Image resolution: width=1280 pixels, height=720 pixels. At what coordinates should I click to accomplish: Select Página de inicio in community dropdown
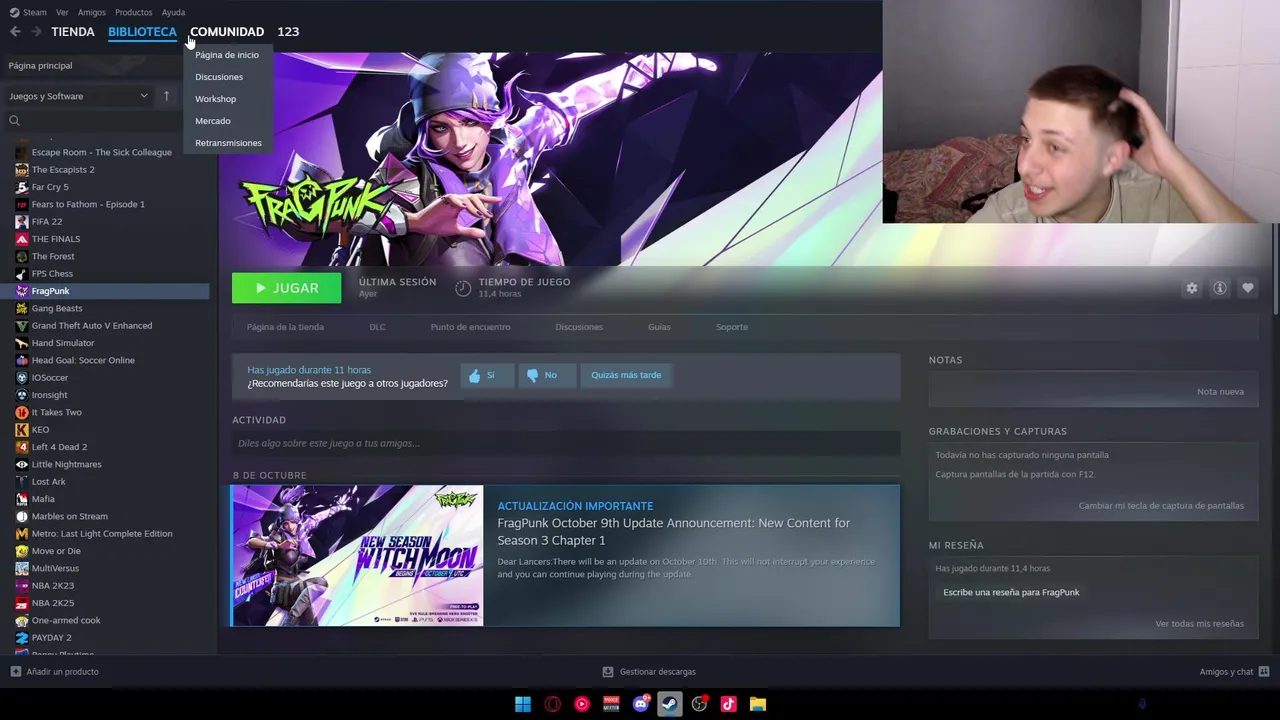point(227,55)
